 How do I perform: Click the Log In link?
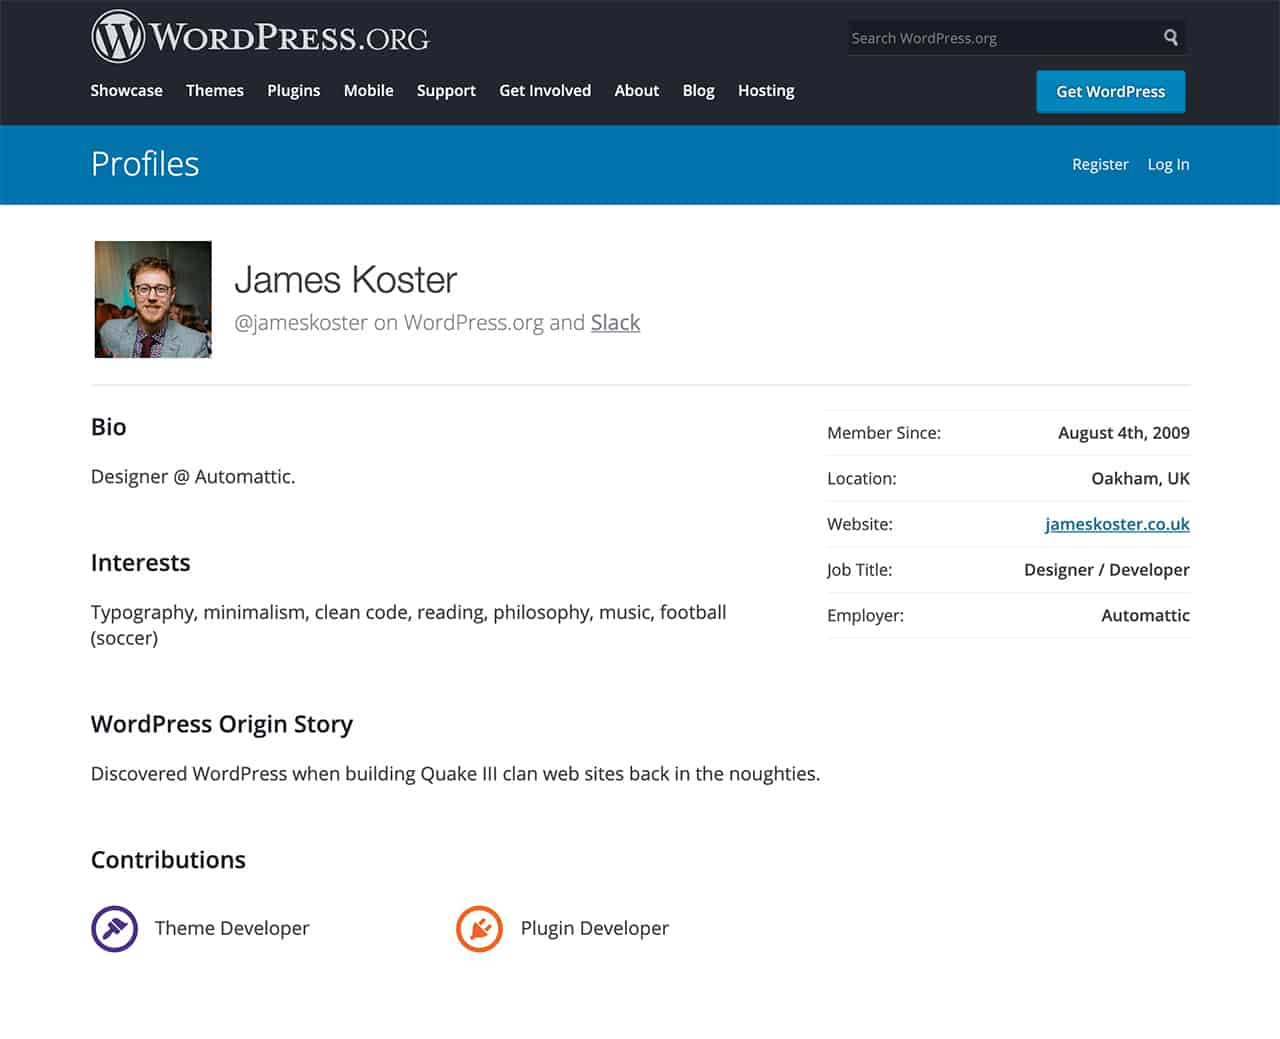[x=1168, y=164]
